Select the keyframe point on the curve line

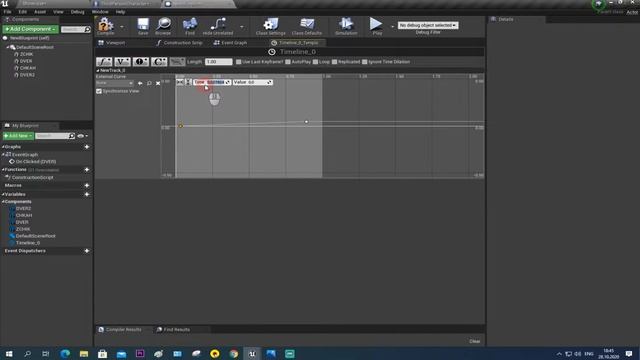pos(307,122)
